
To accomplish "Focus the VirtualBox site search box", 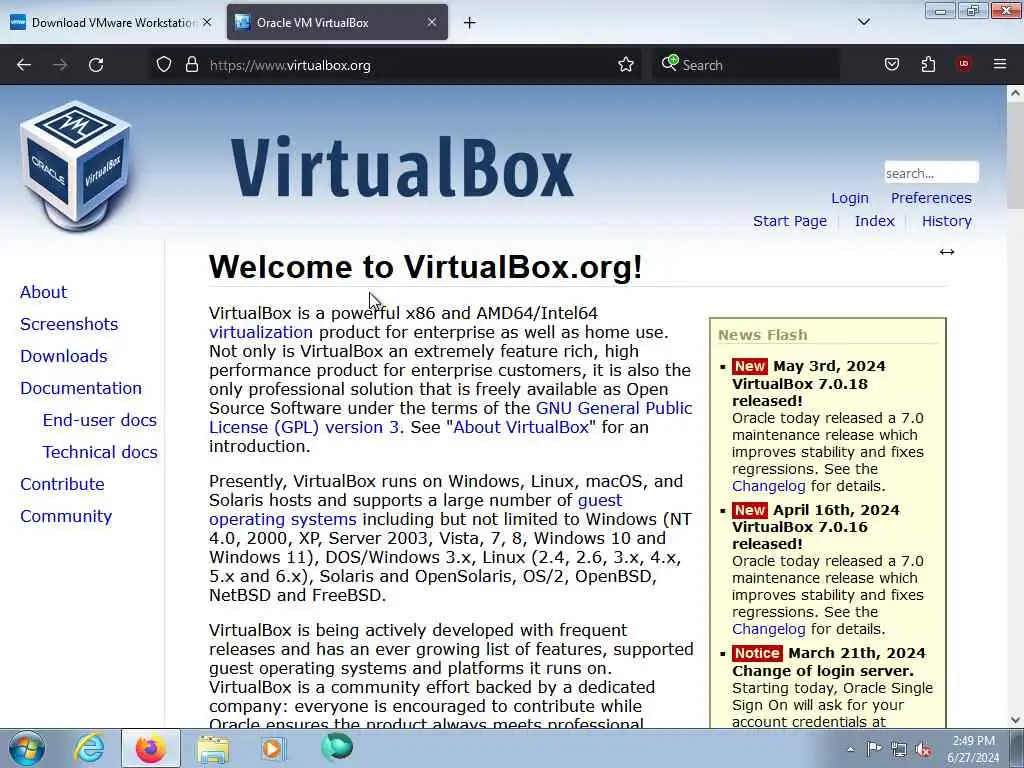I will click(x=931, y=173).
